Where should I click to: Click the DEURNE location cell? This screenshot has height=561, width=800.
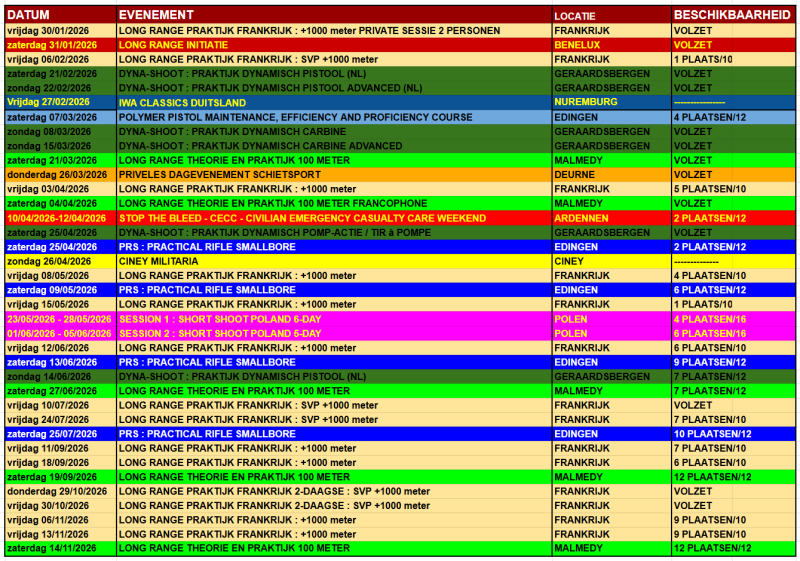611,174
